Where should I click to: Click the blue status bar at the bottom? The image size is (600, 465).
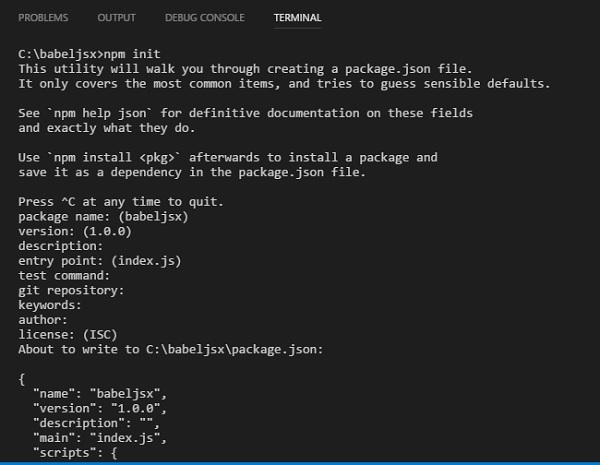pyautogui.click(x=300, y=460)
